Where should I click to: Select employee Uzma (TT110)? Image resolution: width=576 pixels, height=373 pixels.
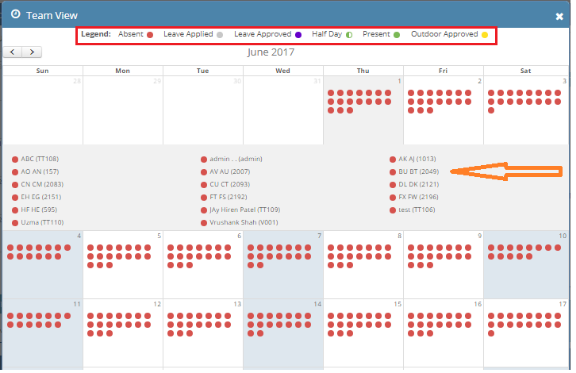click(x=42, y=222)
